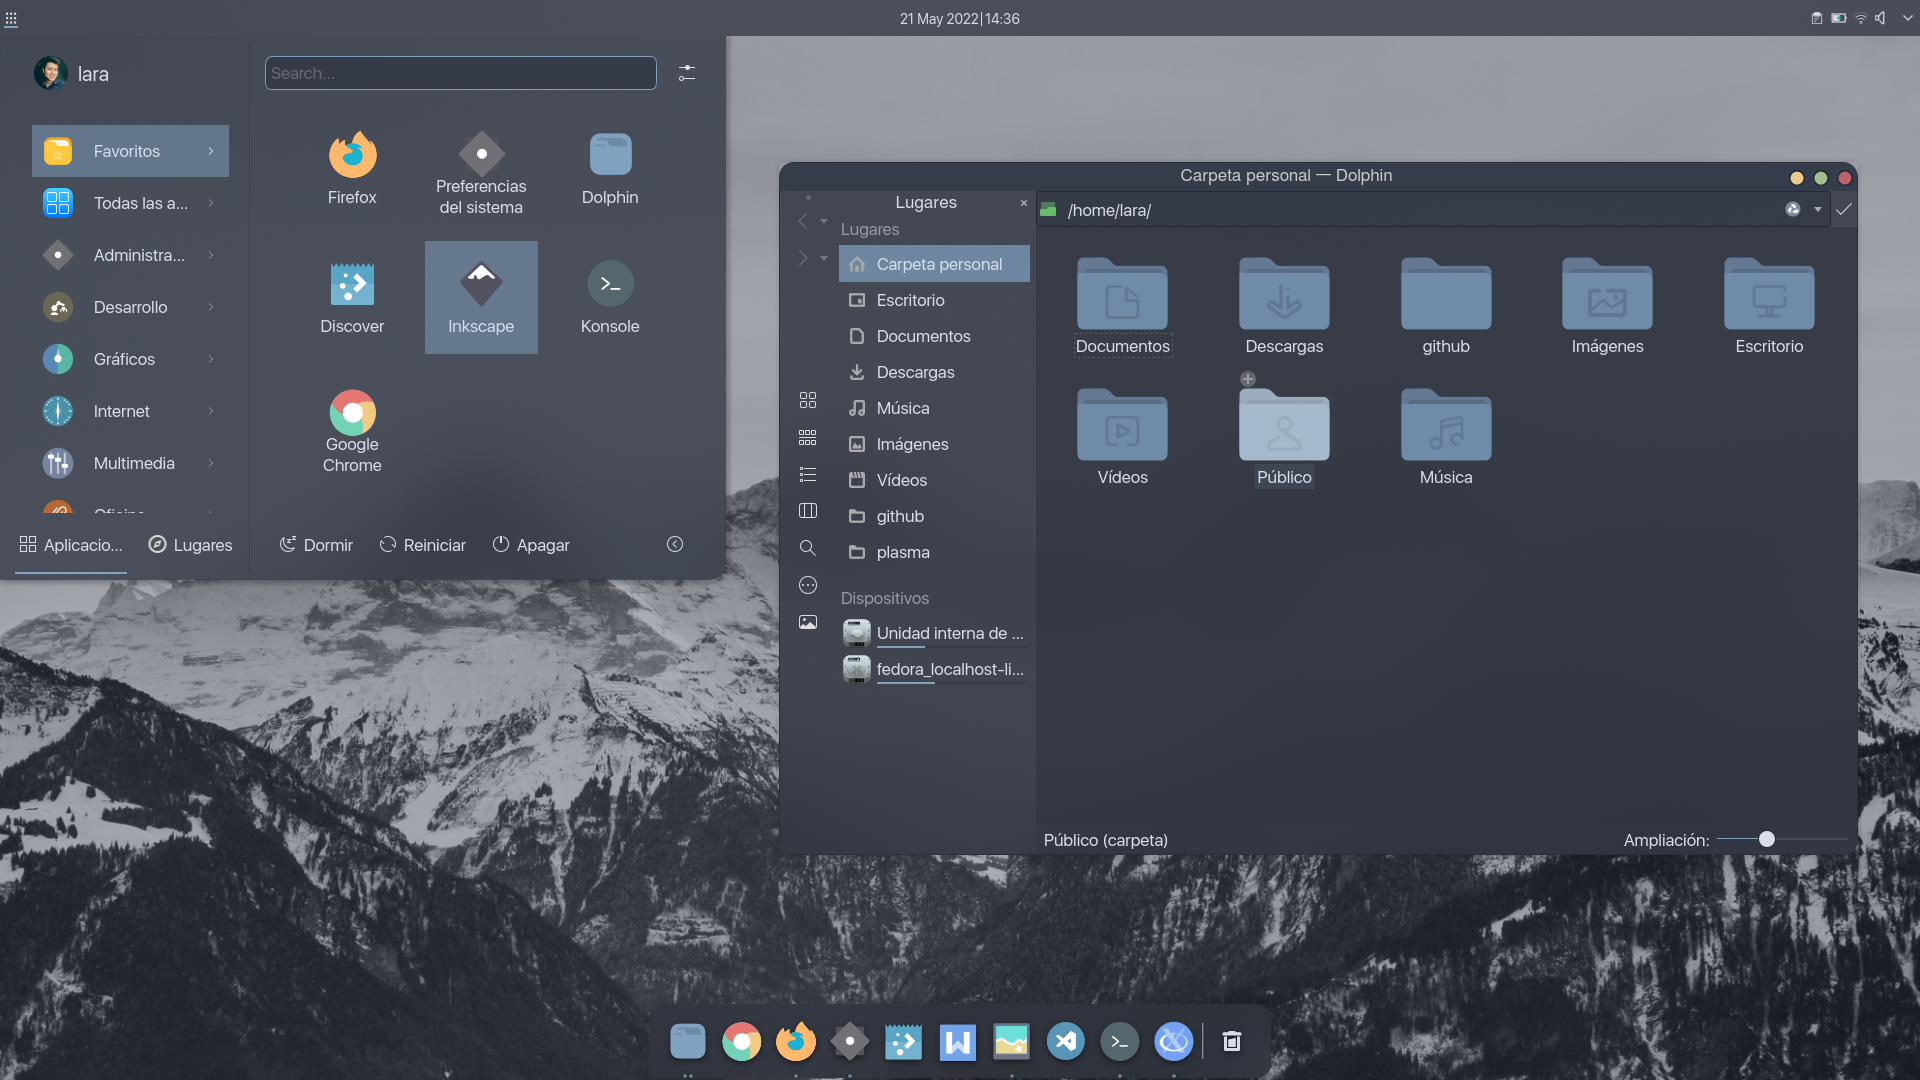This screenshot has width=1920, height=1080.
Task: Switch Dolphin to icons view mode
Action: tap(808, 400)
